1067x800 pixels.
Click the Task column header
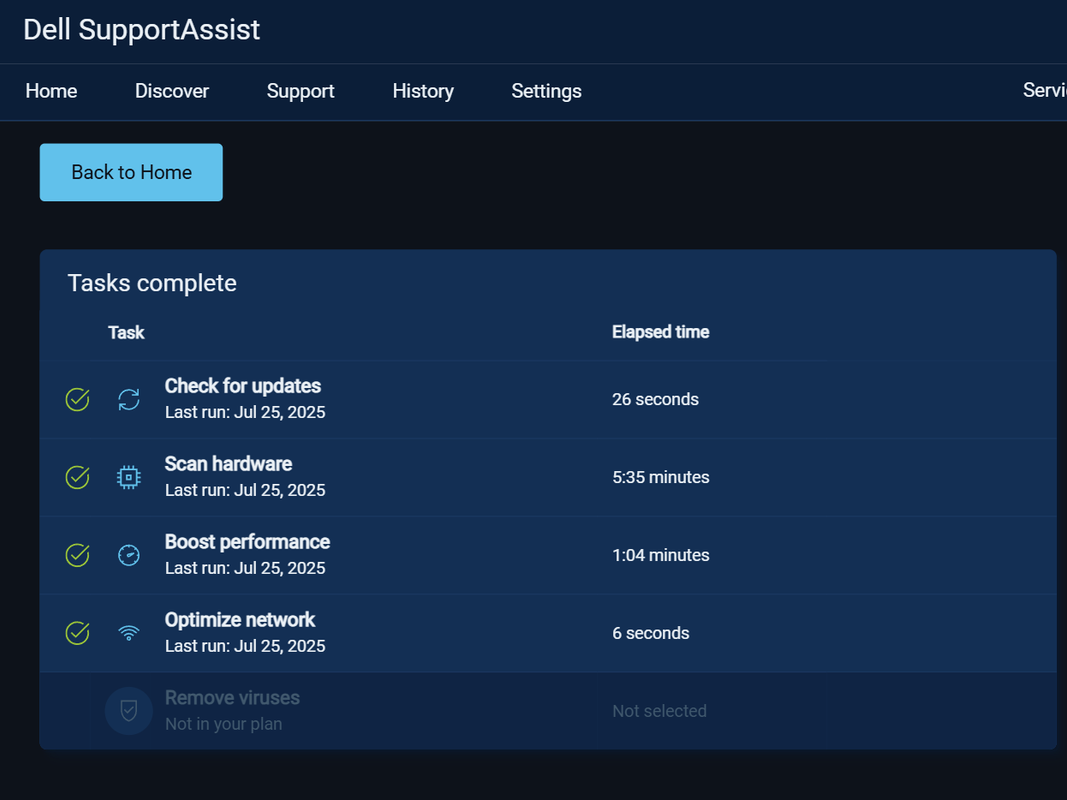pyautogui.click(x=126, y=333)
